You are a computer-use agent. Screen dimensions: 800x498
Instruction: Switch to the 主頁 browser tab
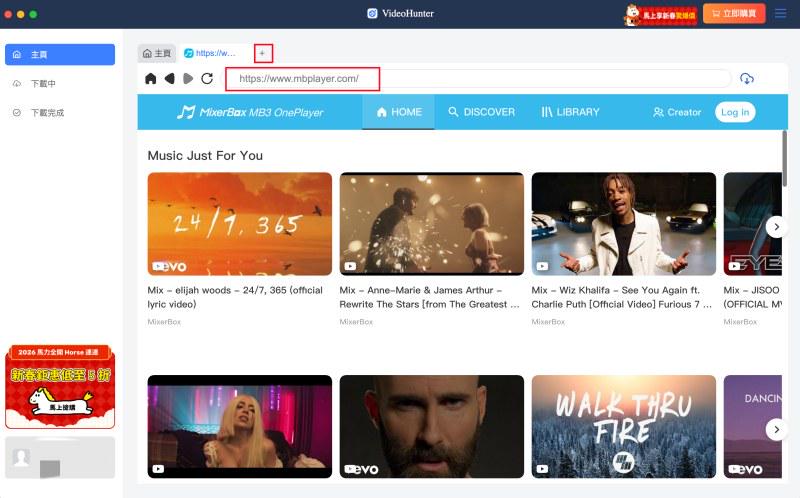[157, 53]
